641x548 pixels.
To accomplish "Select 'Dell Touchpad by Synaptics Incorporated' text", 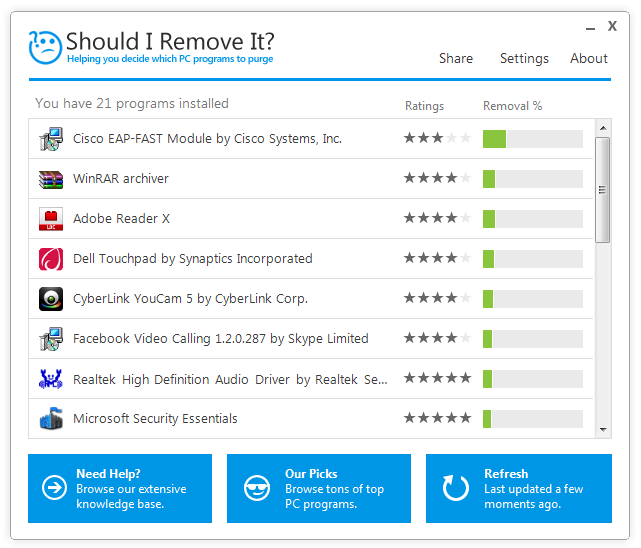I will coord(193,259).
